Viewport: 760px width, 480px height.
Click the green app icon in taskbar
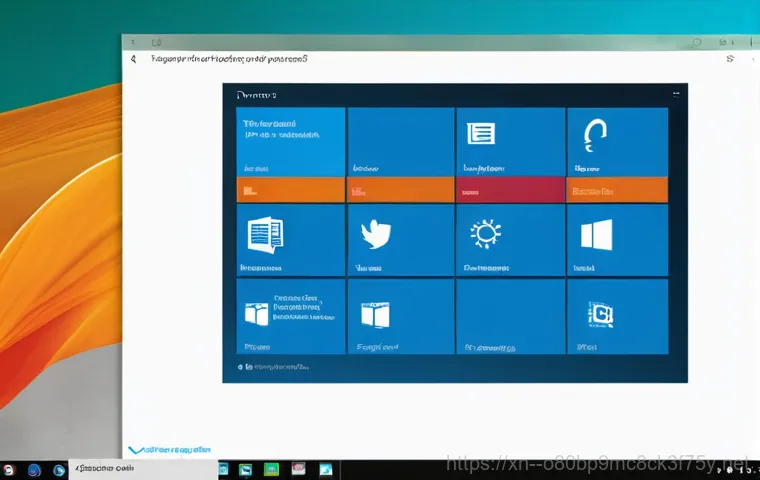[271, 469]
